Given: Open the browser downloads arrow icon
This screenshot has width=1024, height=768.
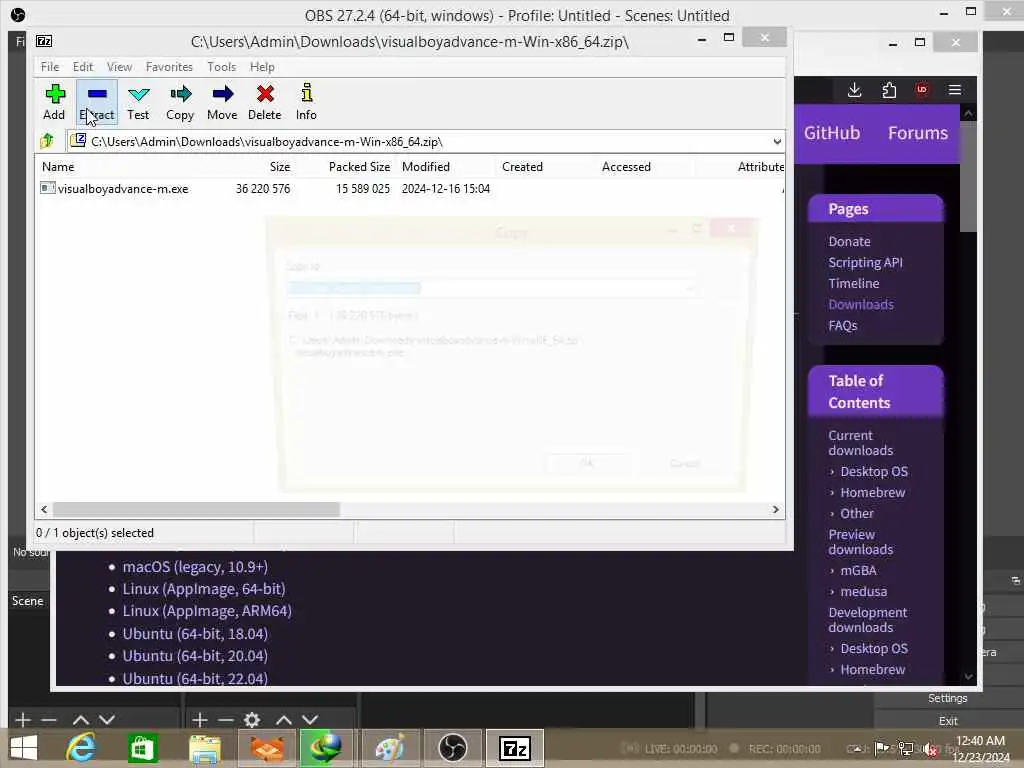Looking at the screenshot, I should coord(854,90).
